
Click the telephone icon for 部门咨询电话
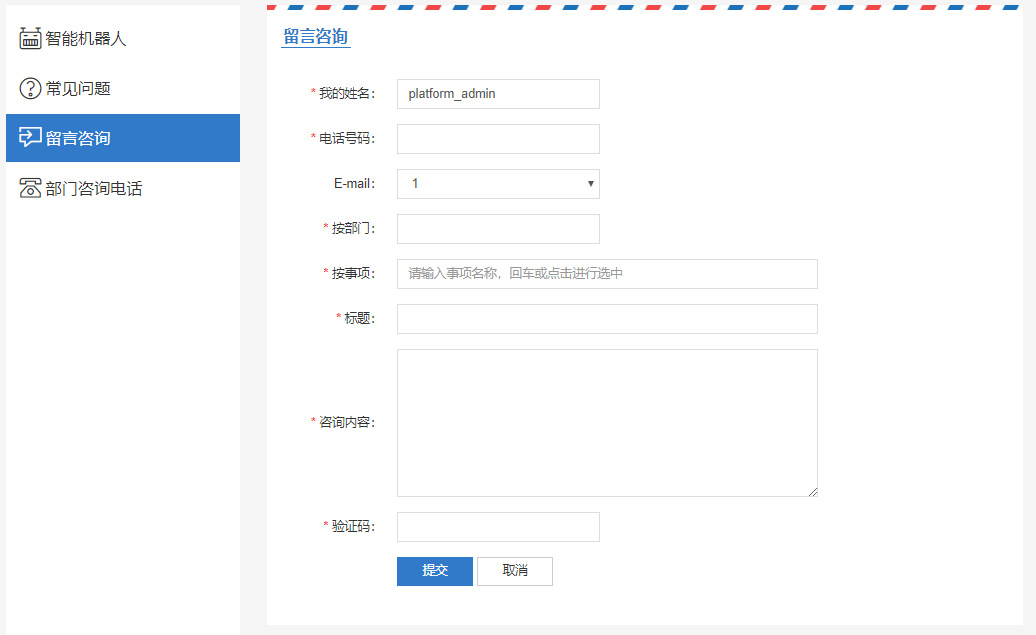30,188
